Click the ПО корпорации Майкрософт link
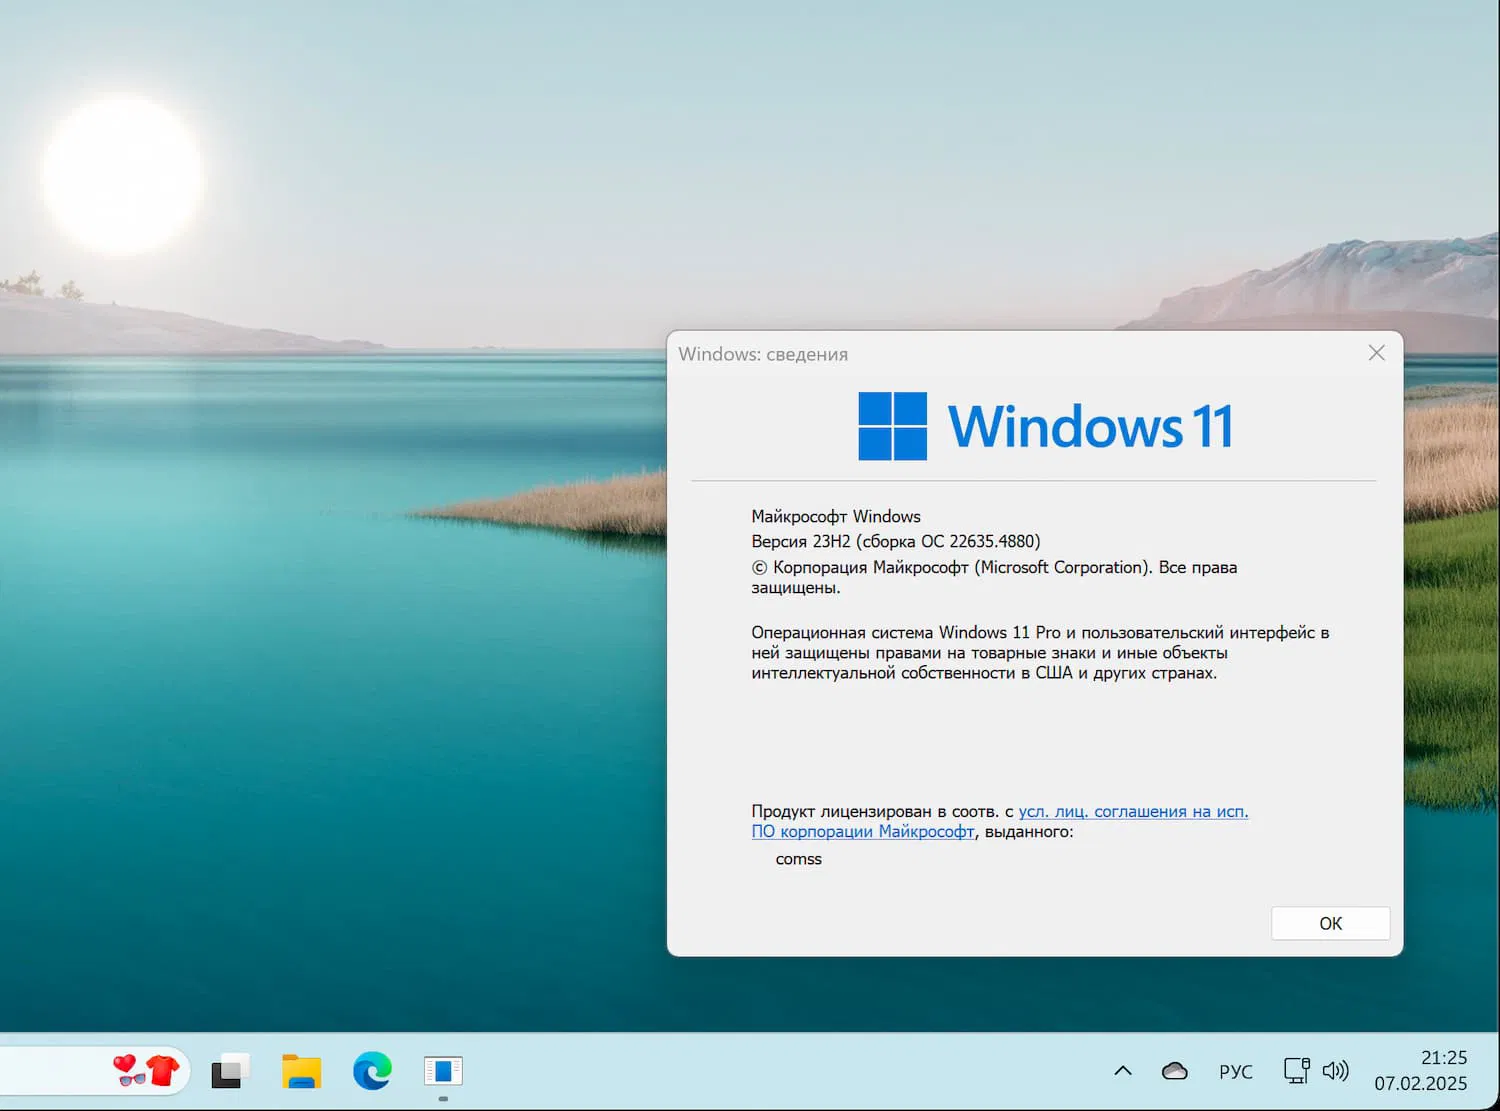 point(862,832)
